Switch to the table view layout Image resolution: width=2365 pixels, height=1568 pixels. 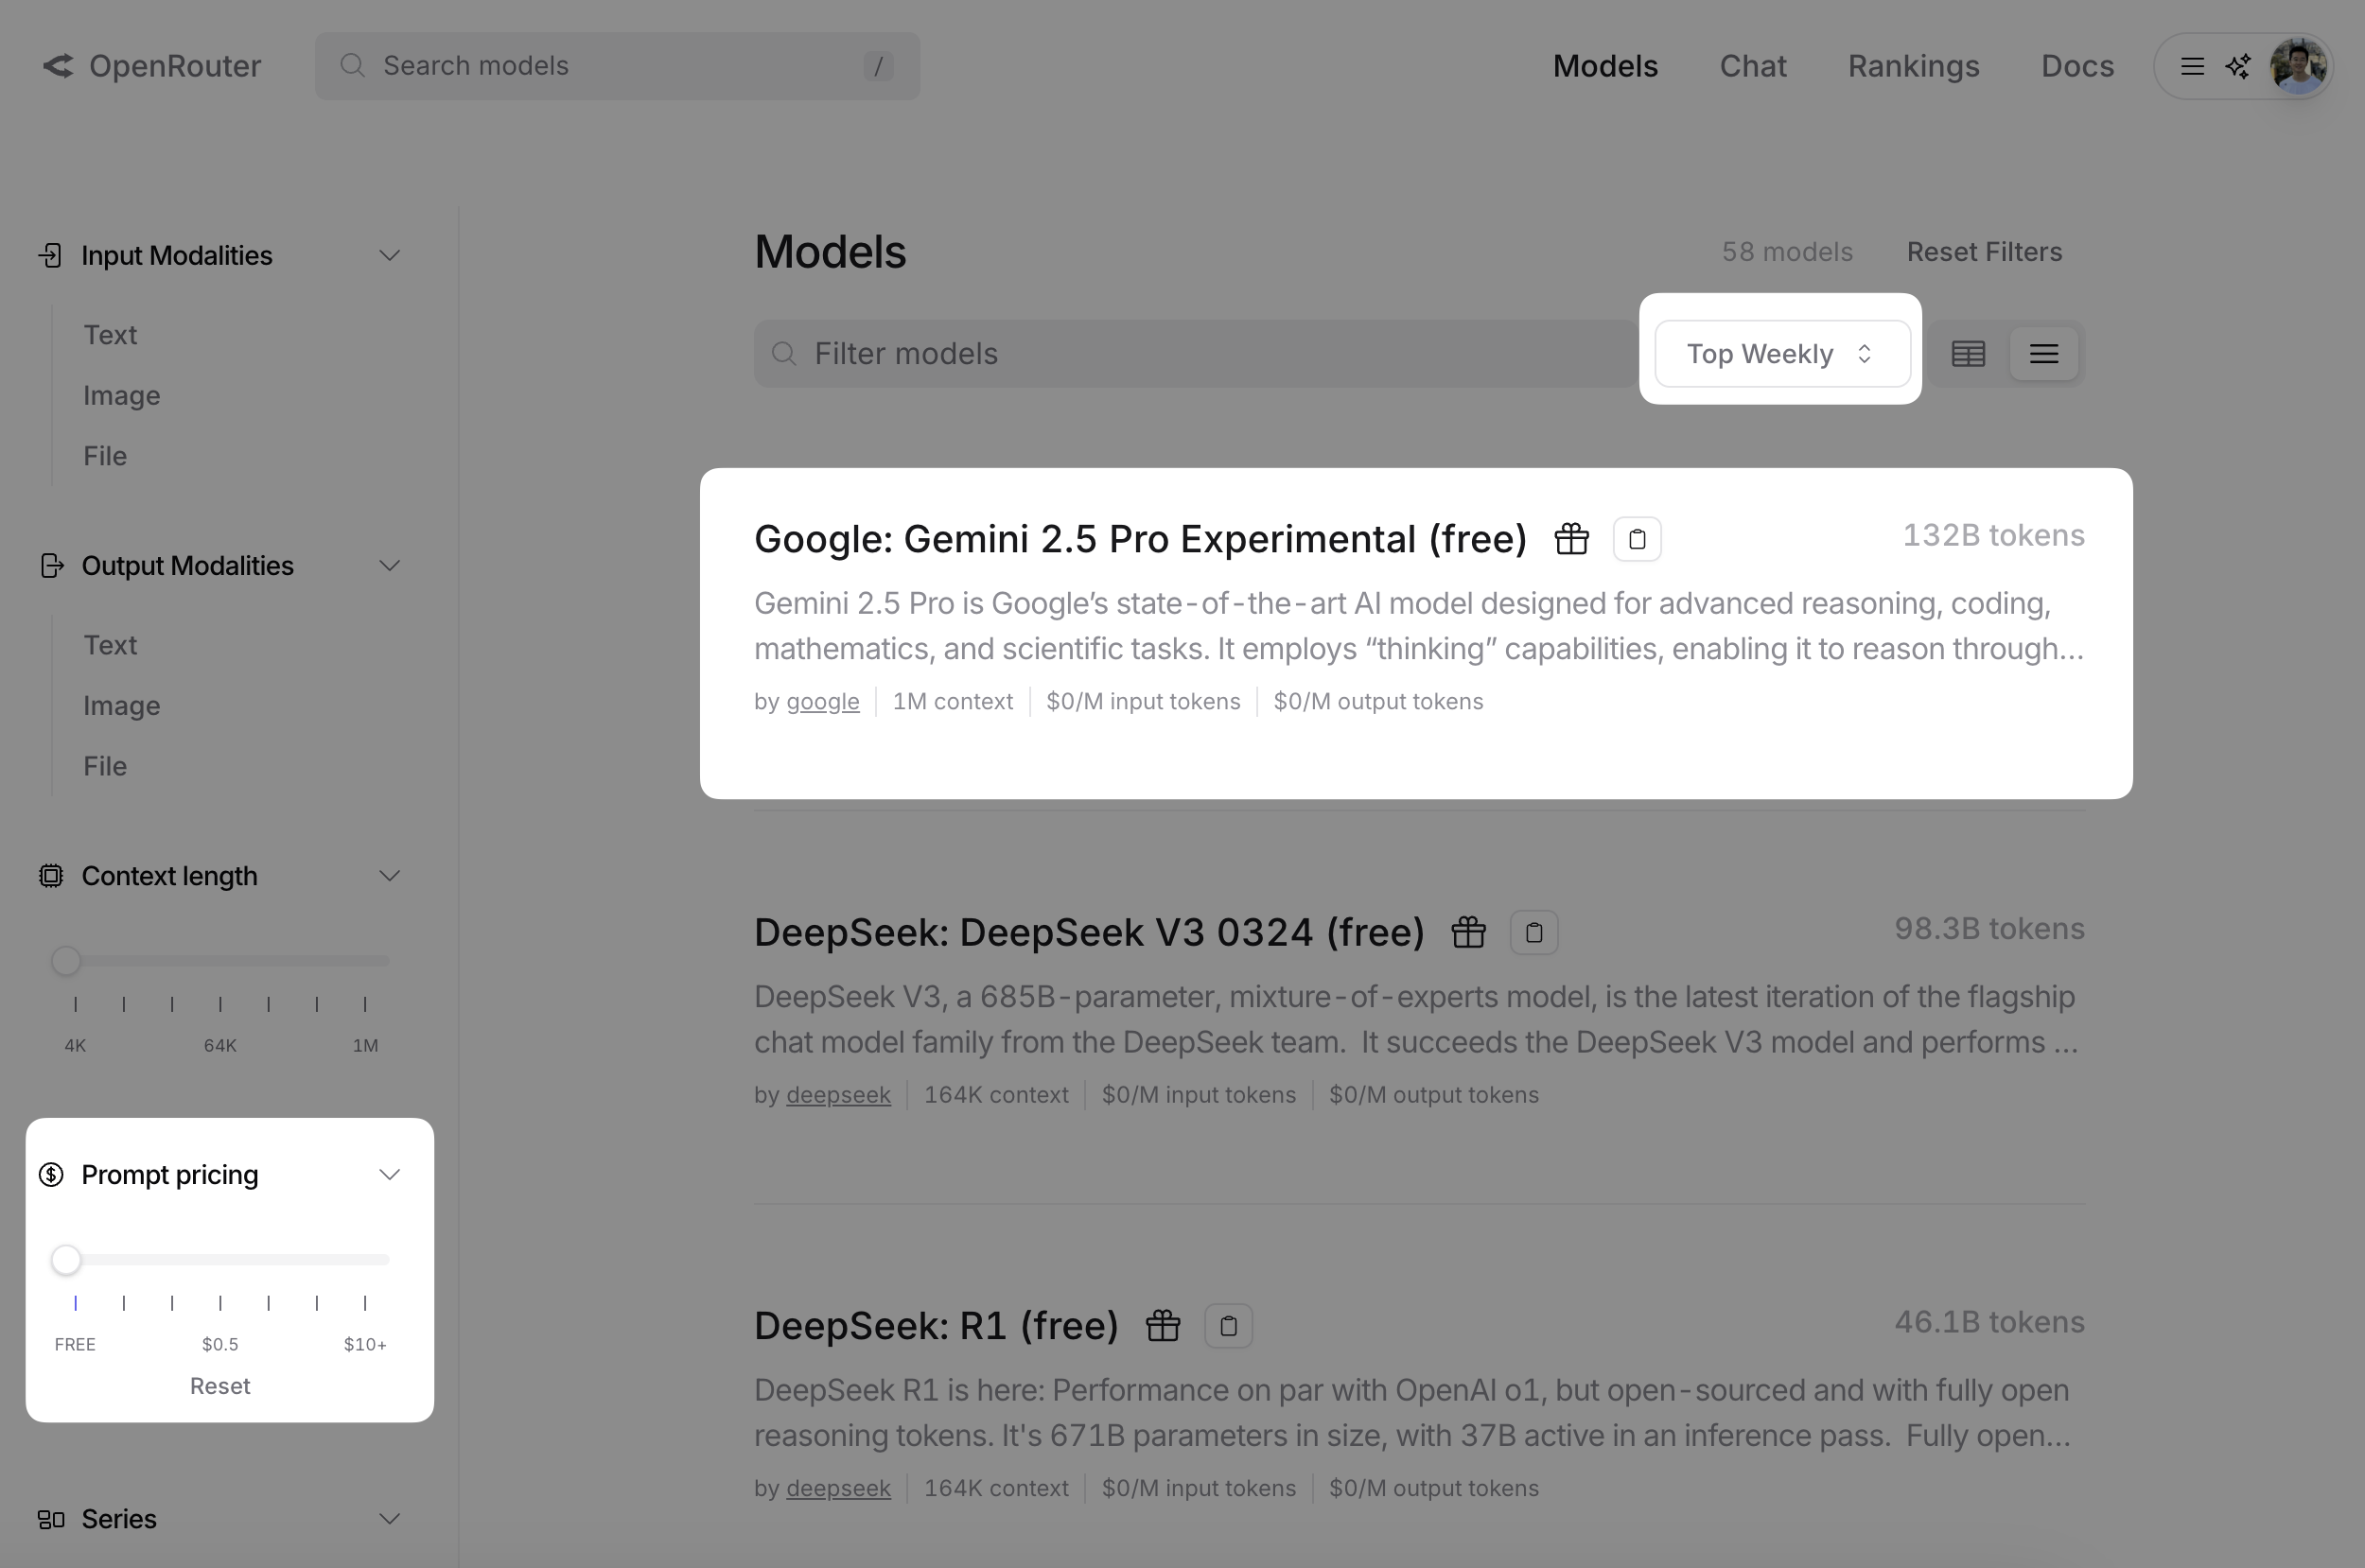1968,354
